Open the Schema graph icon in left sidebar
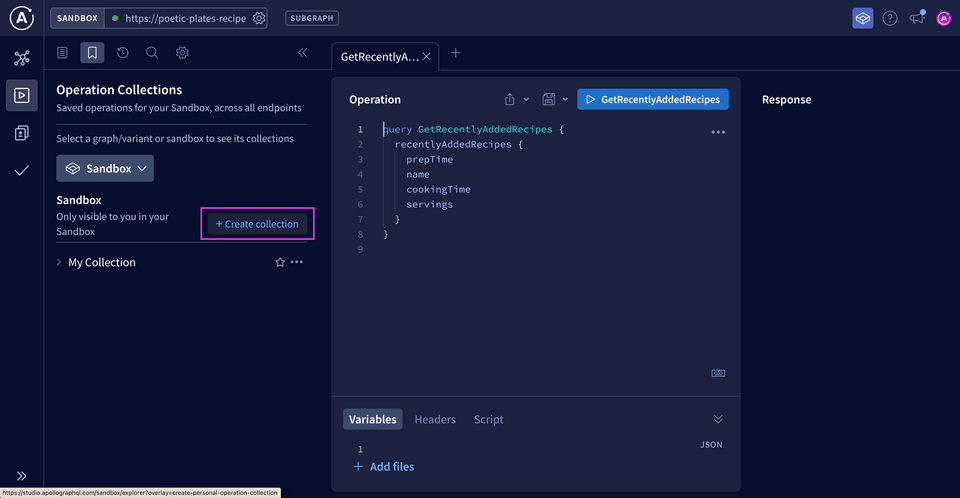This screenshot has width=960, height=498. (21, 58)
